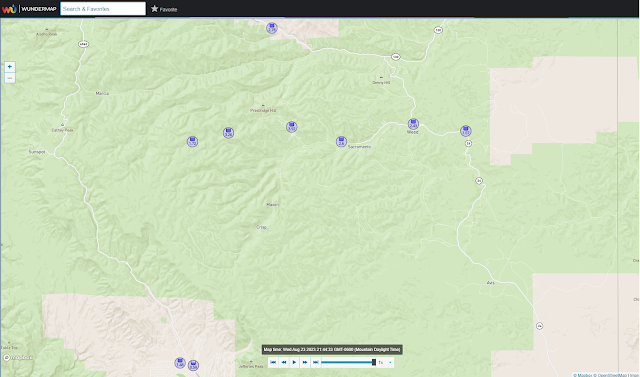Click the Weed place label

click(x=413, y=132)
